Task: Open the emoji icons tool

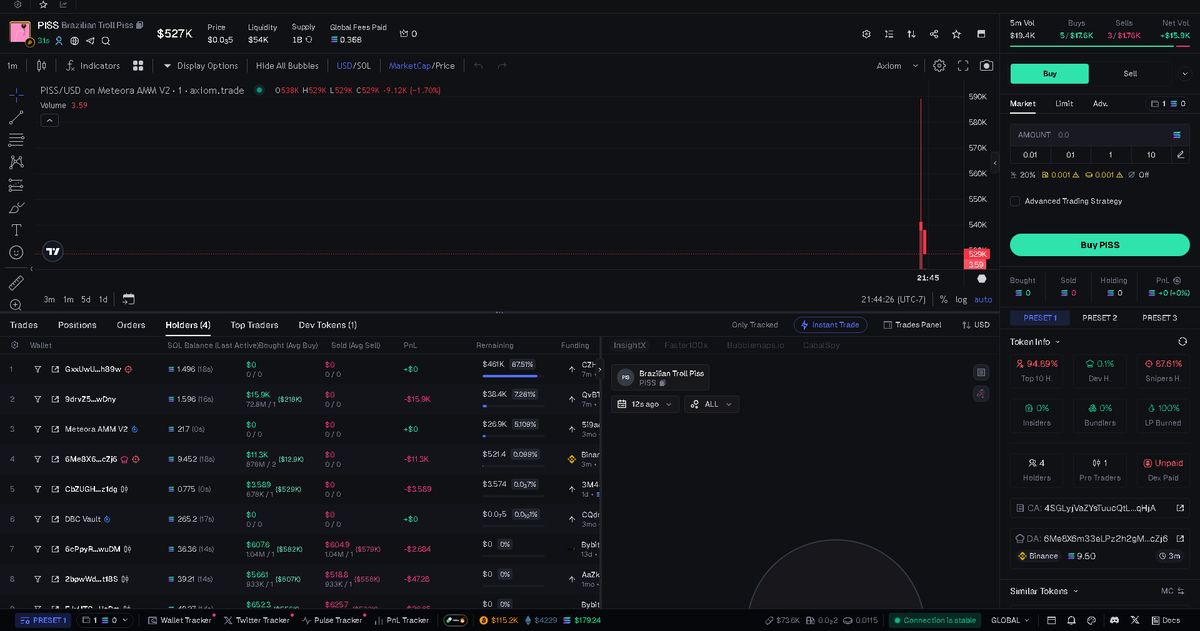Action: click(16, 253)
